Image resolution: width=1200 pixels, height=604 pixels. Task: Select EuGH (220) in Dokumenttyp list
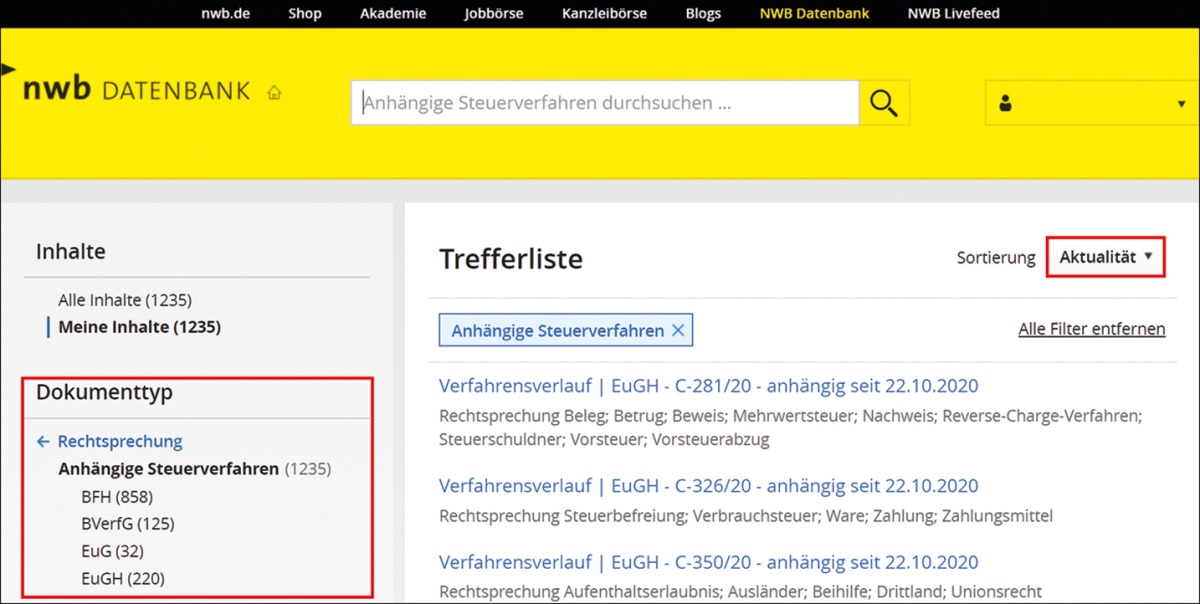[x=123, y=578]
